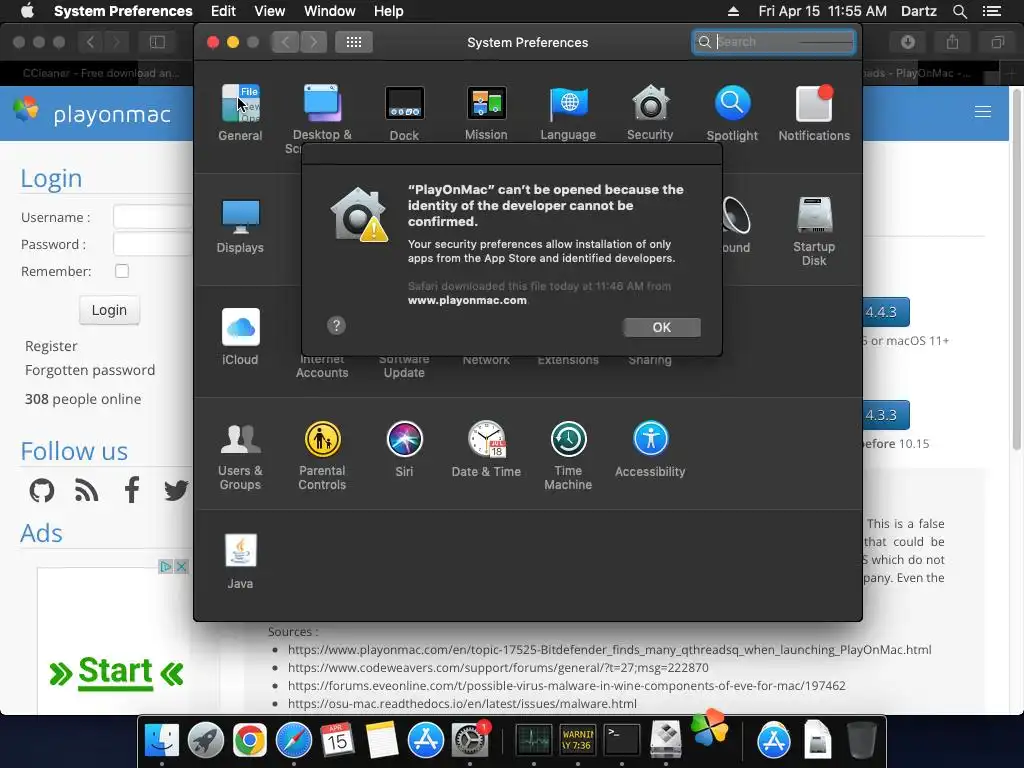The image size is (1024, 768).
Task: Open the Dock preferences pane
Action: click(x=404, y=112)
